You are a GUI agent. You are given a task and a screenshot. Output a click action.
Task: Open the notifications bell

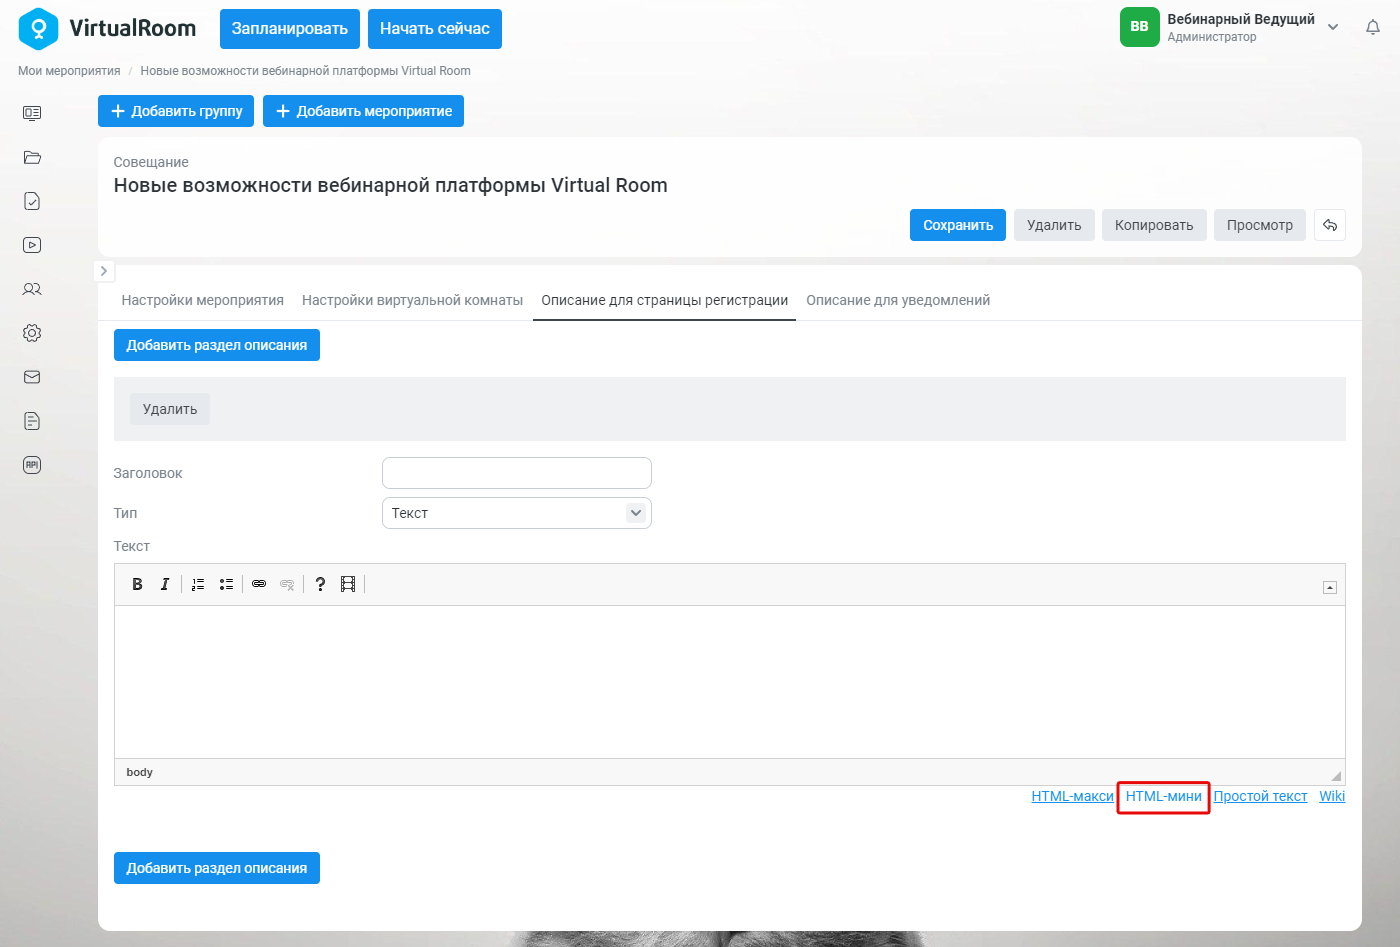coord(1373,28)
